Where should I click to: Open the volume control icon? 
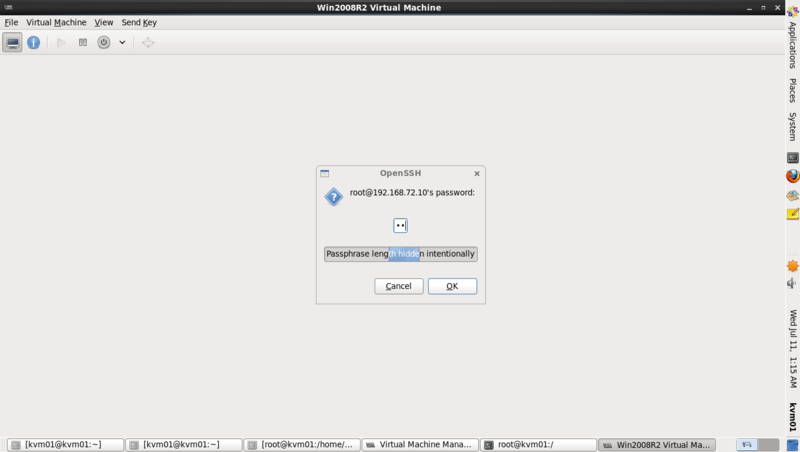(792, 283)
